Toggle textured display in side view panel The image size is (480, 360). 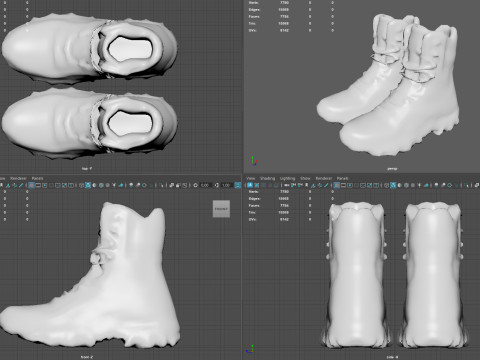coord(413,185)
